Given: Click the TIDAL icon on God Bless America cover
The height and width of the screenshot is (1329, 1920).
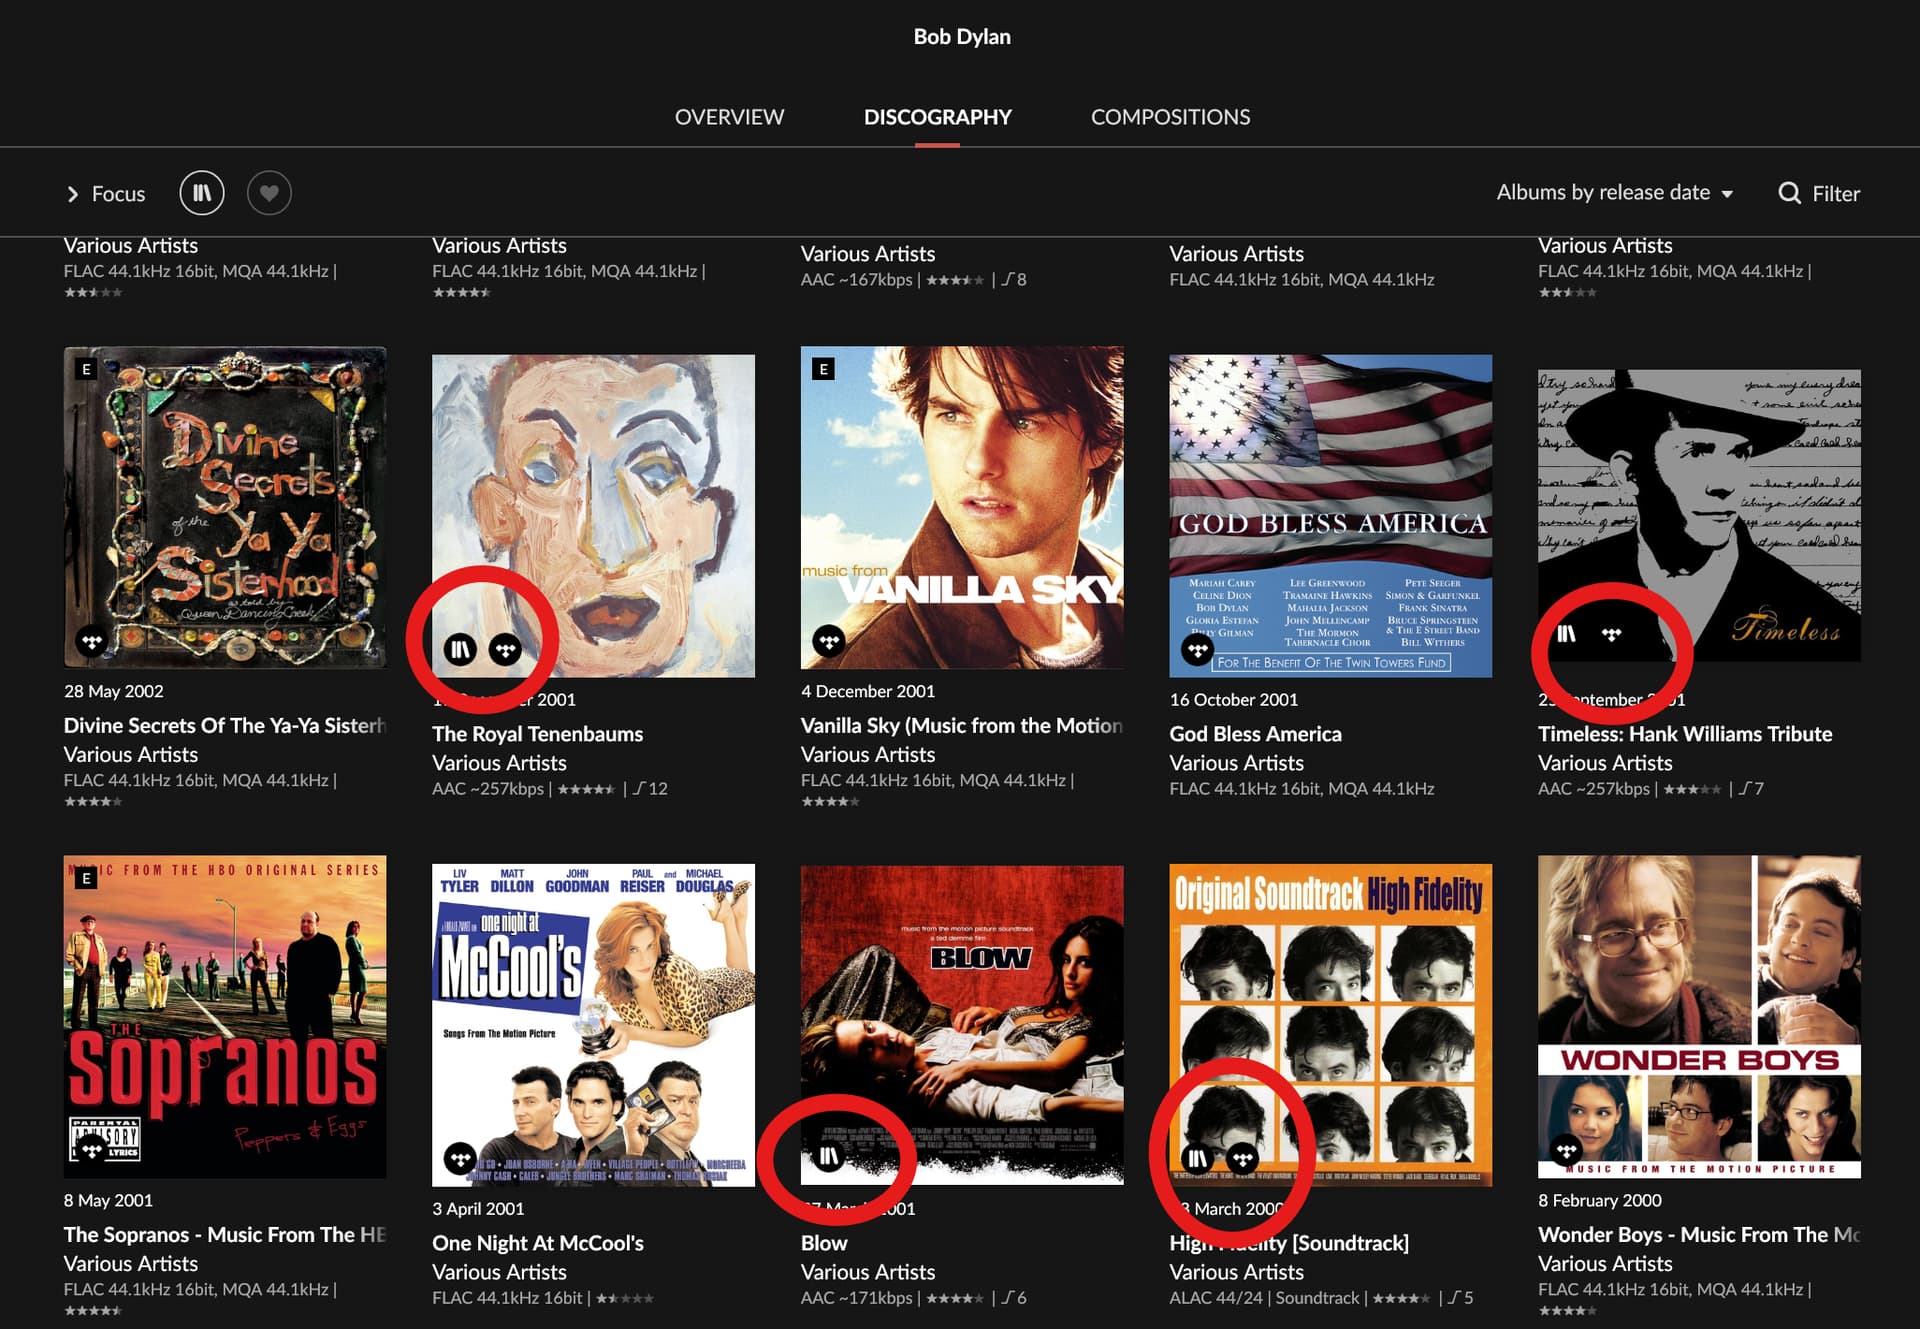Looking at the screenshot, I should (1197, 650).
